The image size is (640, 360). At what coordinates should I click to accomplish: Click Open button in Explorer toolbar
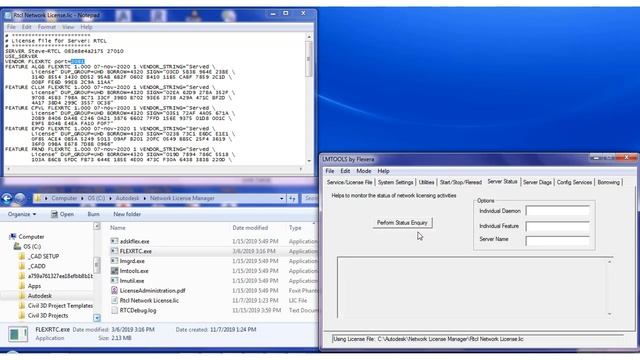tap(62, 214)
